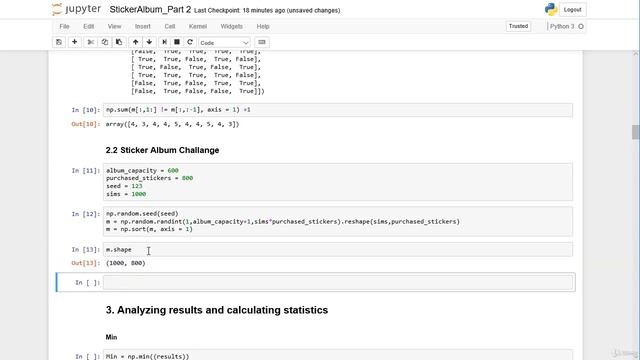Click the sims = 1000 line
640x360 pixels.
tap(126, 194)
